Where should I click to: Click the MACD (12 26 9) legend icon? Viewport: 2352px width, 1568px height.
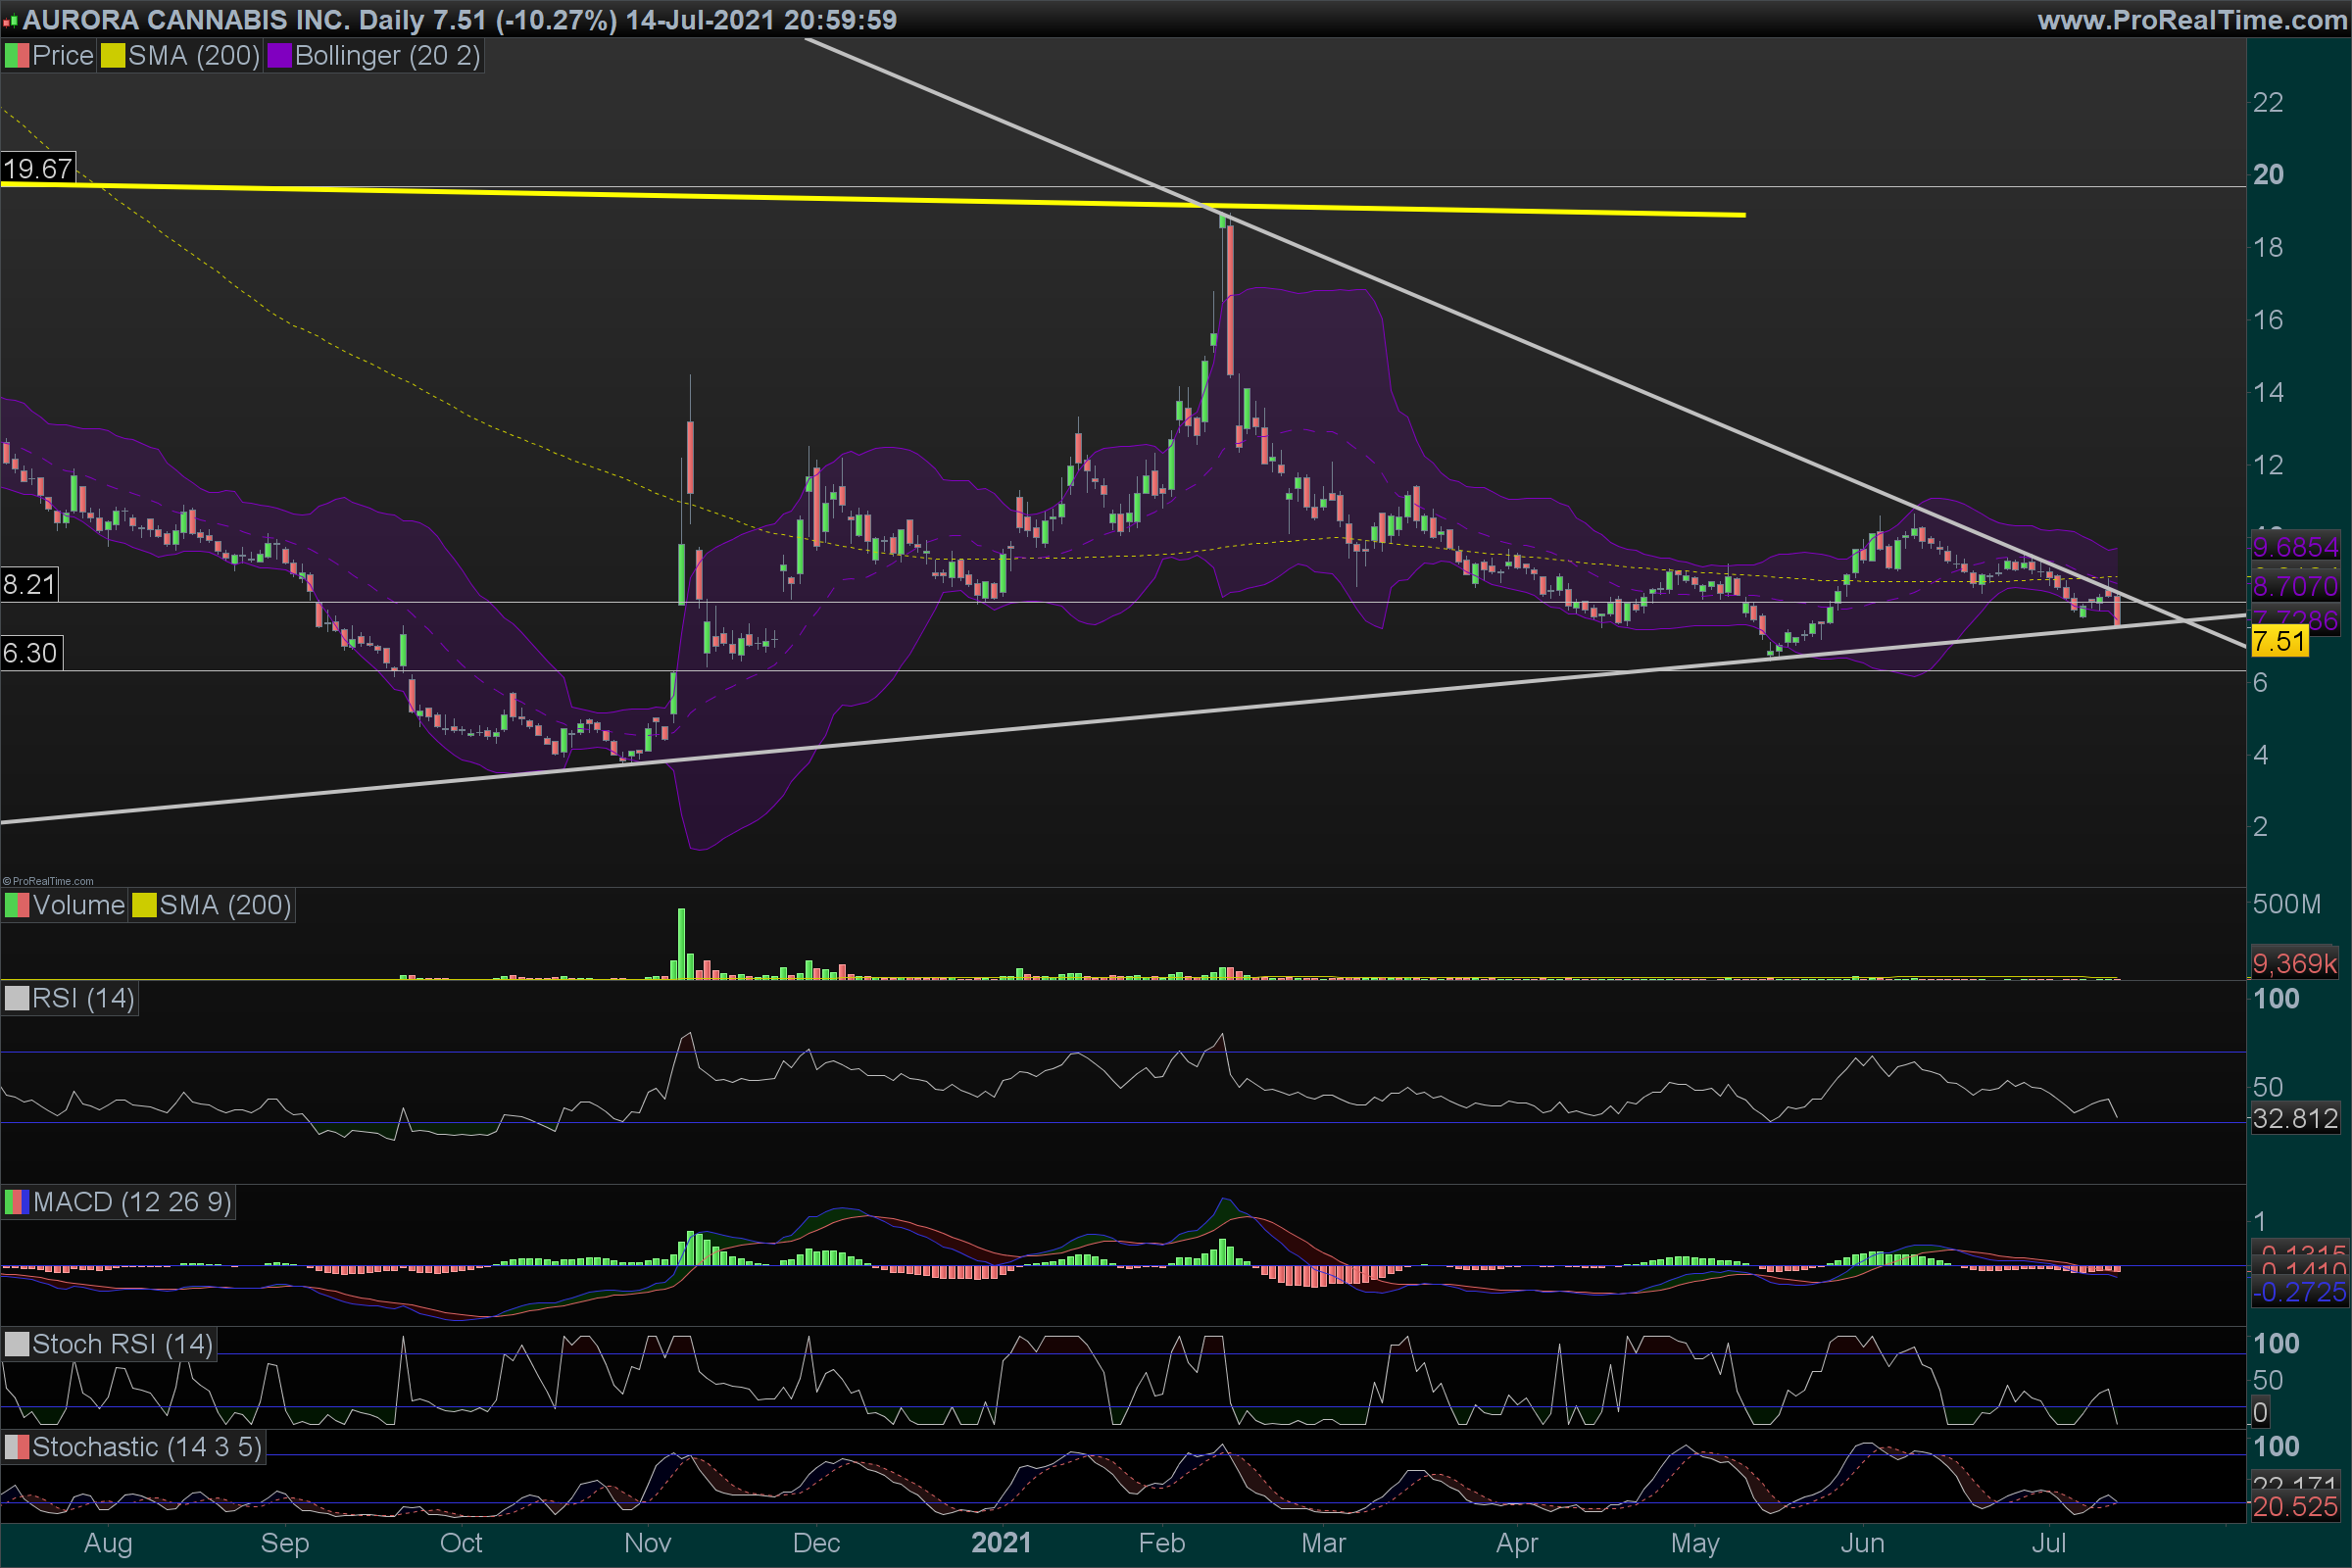click(x=17, y=1202)
